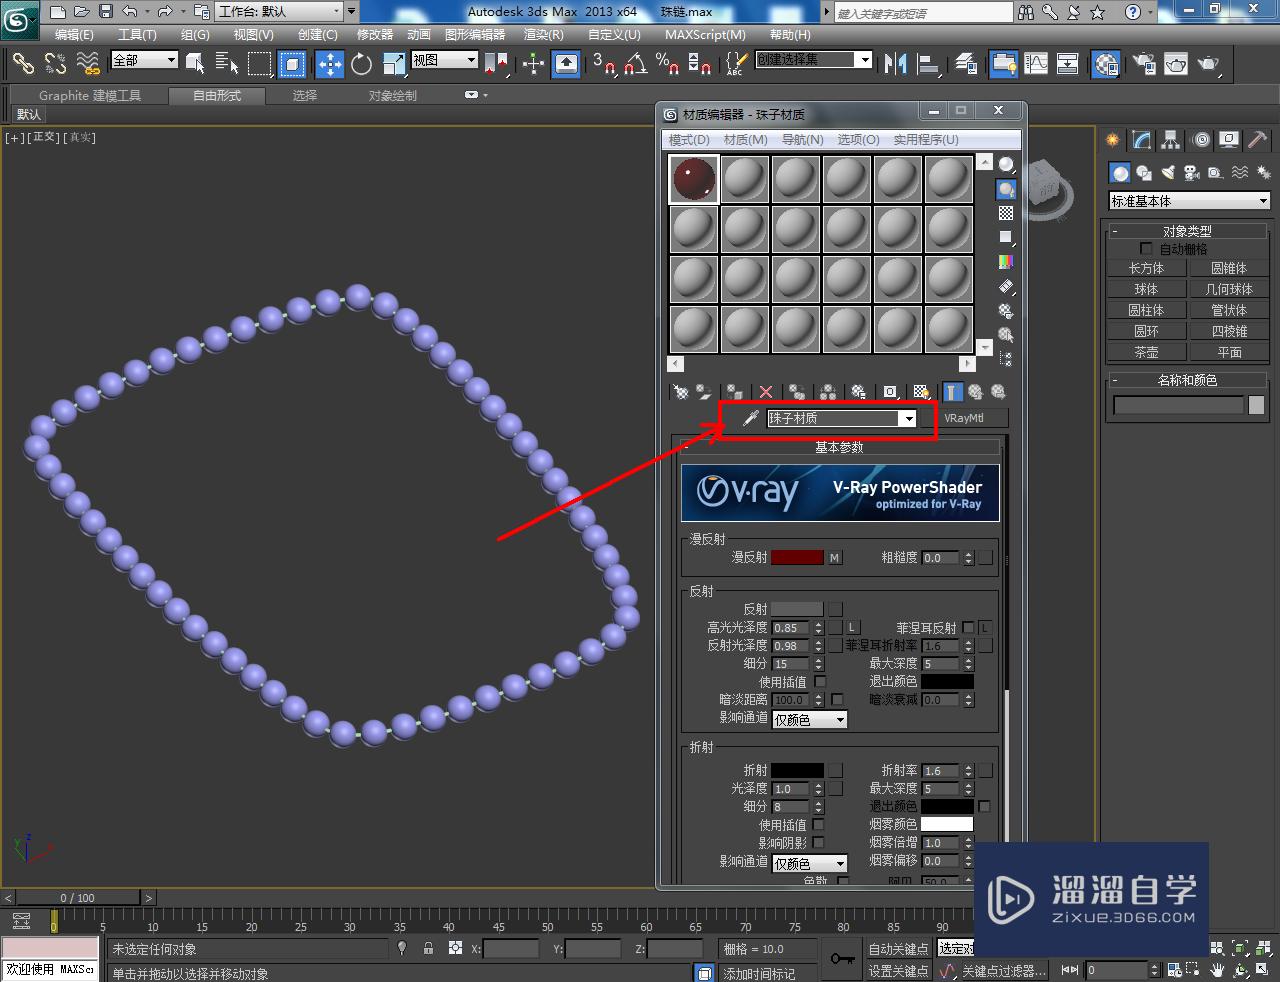Image resolution: width=1280 pixels, height=982 pixels.
Task: Open the 编辑(E) menu
Action: coord(74,35)
